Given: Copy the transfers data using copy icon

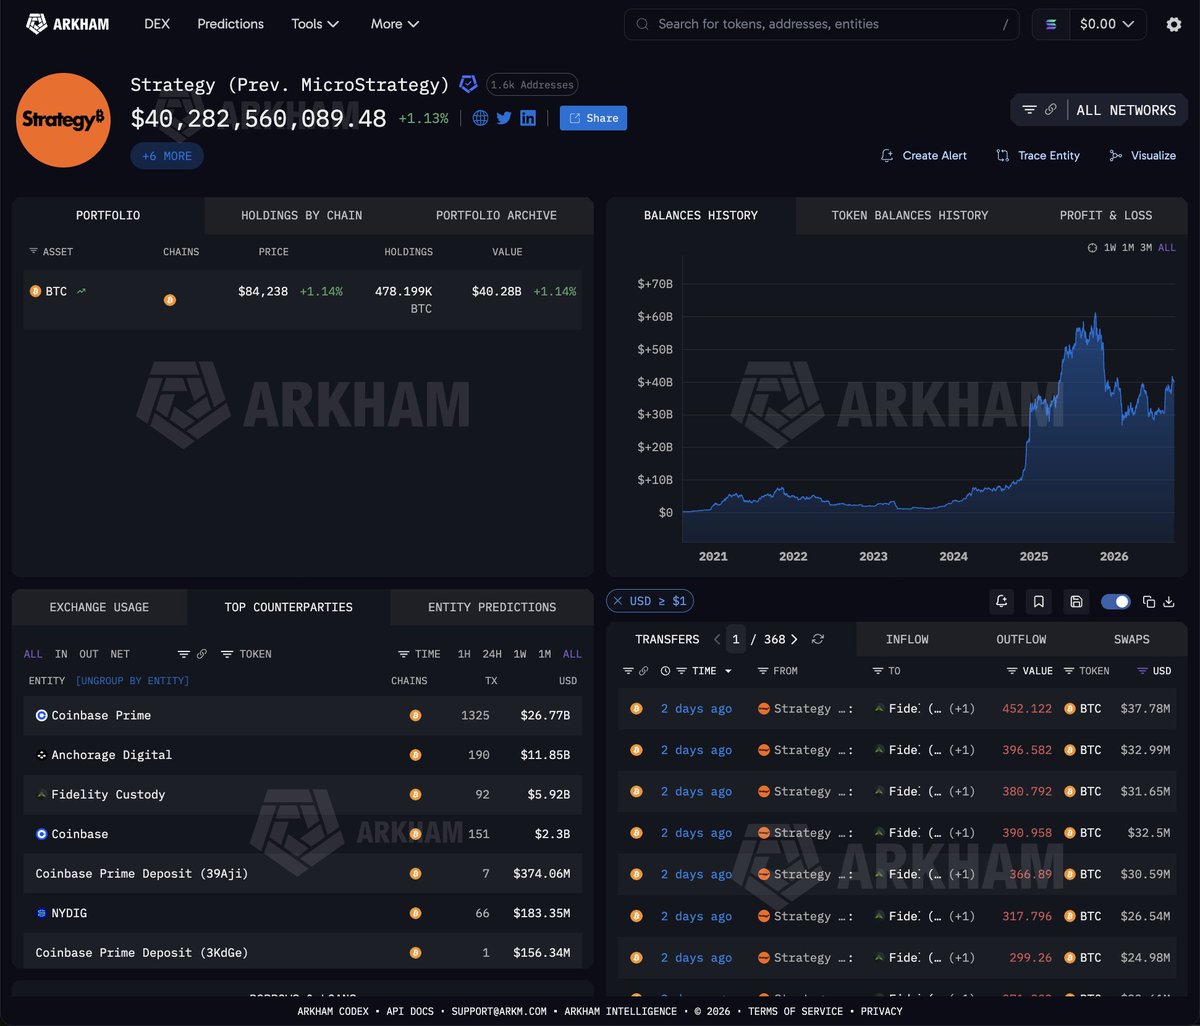Looking at the screenshot, I should point(1149,601).
